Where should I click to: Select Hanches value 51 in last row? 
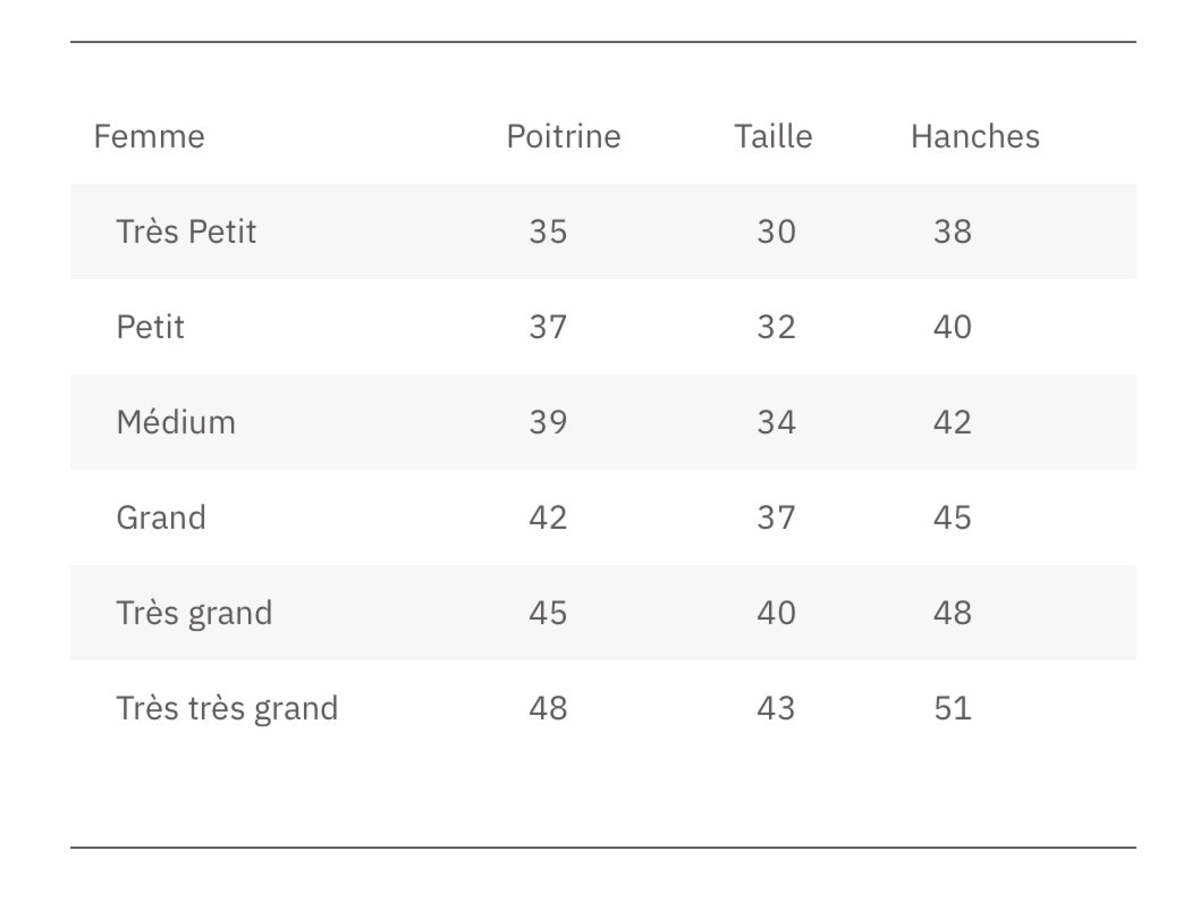952,708
